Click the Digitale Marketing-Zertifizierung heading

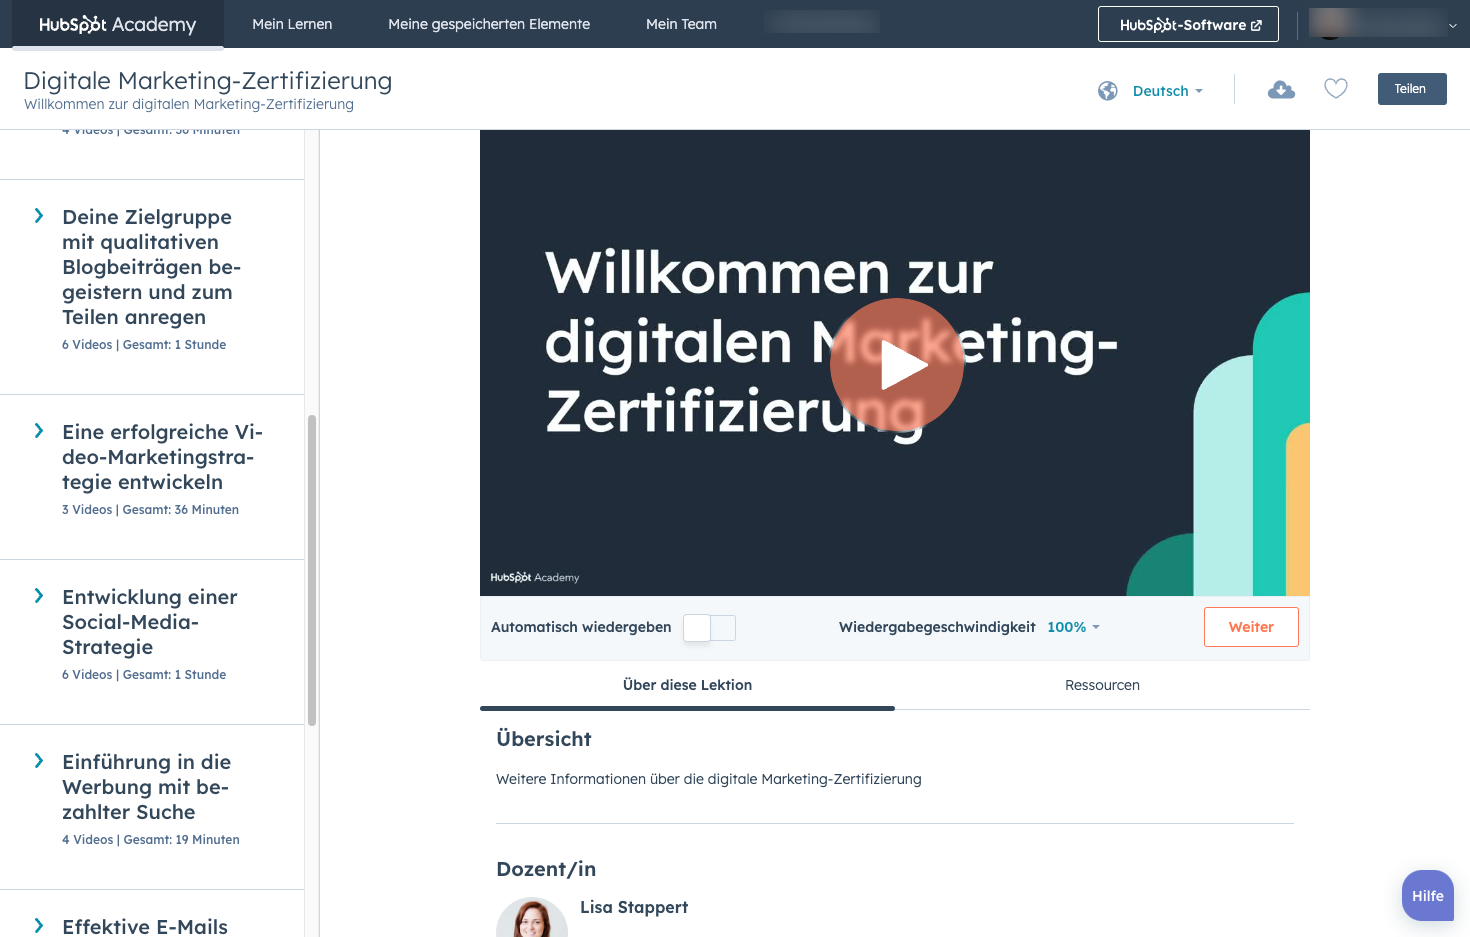coord(208,80)
